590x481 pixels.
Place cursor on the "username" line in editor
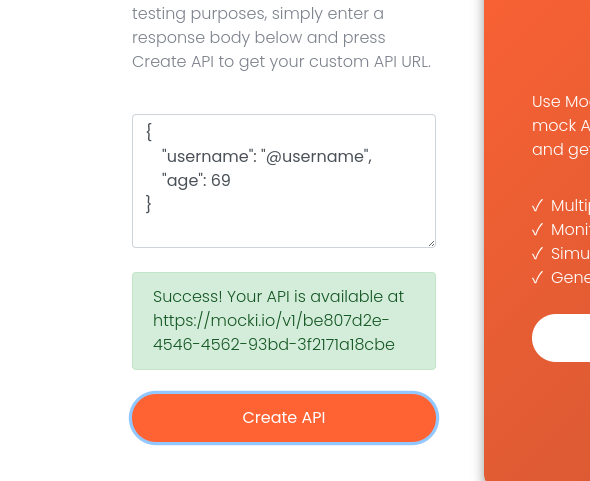pos(267,156)
